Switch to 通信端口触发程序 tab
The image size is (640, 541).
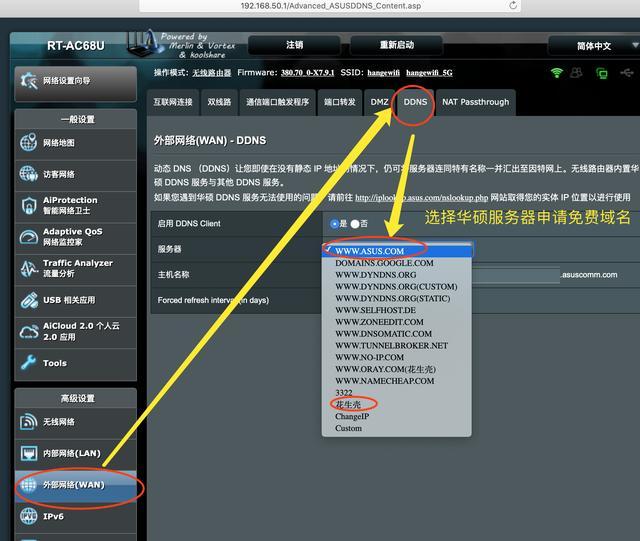(278, 102)
